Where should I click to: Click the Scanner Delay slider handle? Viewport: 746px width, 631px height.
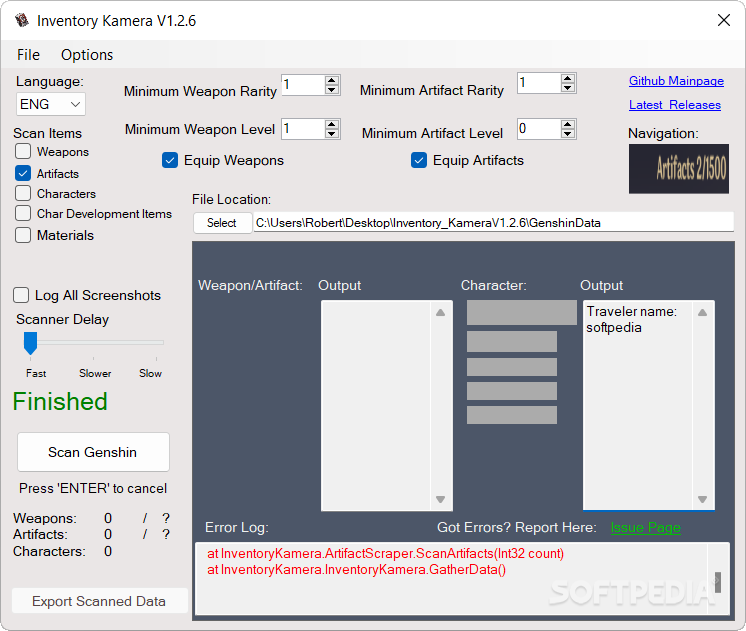[x=30, y=343]
